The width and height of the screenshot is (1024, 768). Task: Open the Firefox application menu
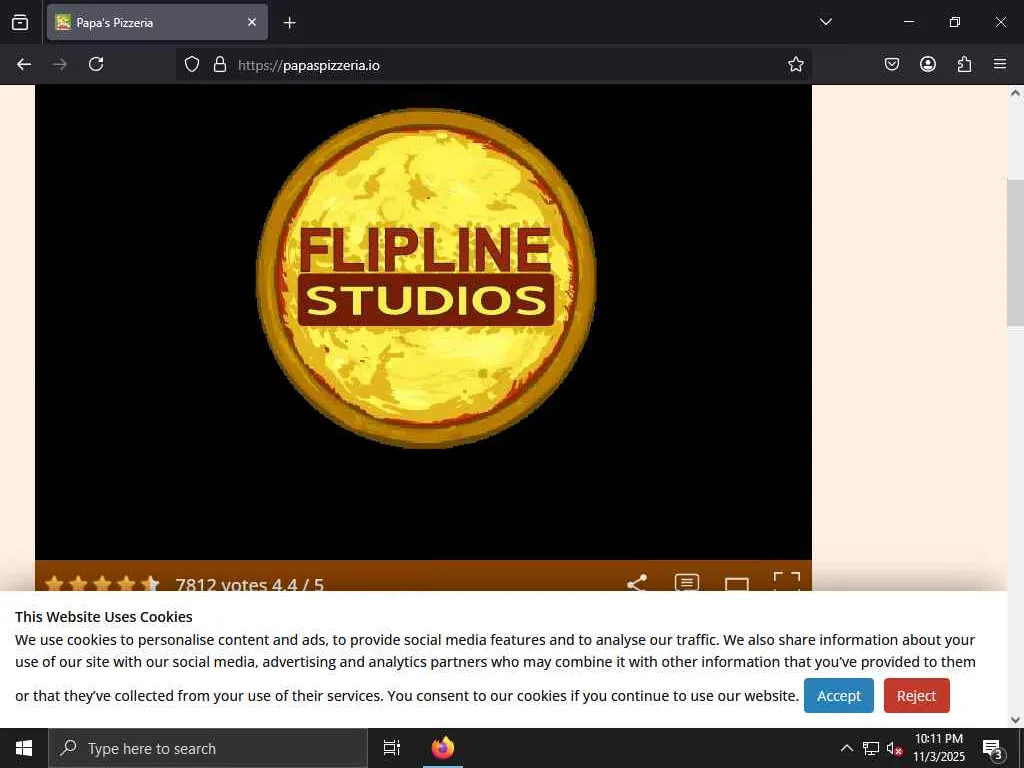(x=1000, y=64)
